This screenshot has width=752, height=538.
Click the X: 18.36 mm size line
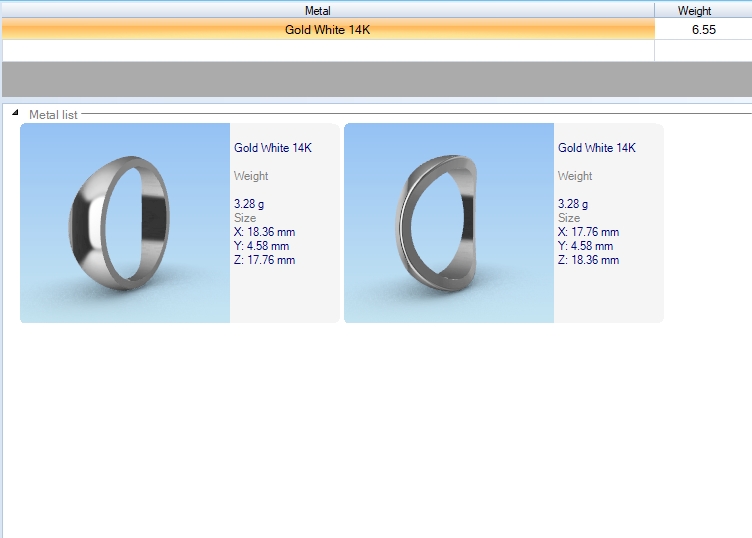pos(264,232)
